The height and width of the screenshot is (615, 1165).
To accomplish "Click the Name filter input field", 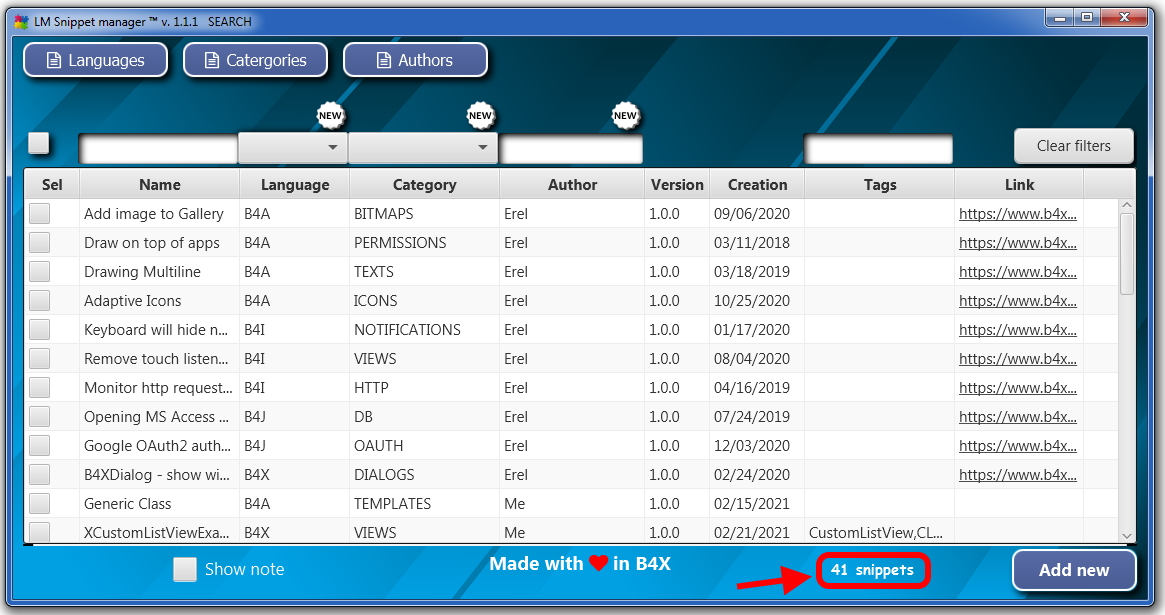I will pos(158,149).
